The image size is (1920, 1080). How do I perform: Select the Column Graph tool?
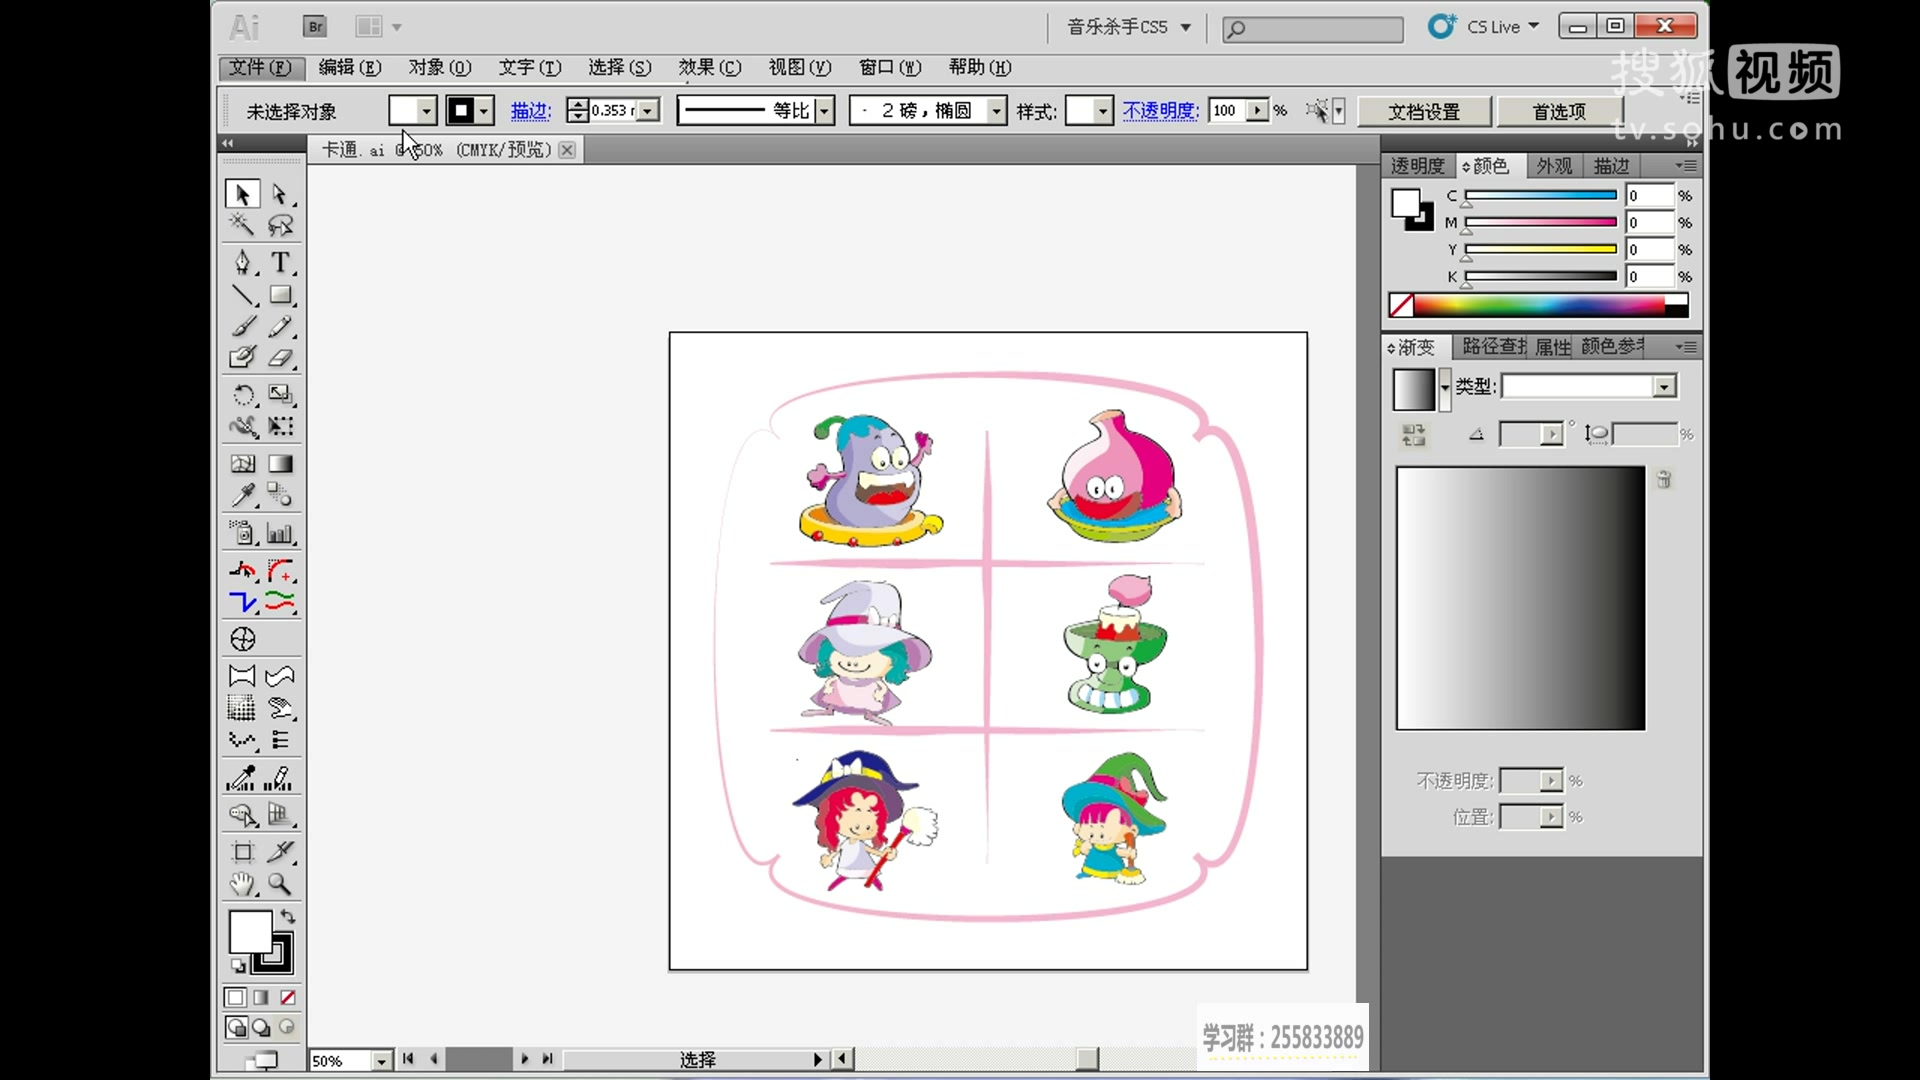(280, 533)
